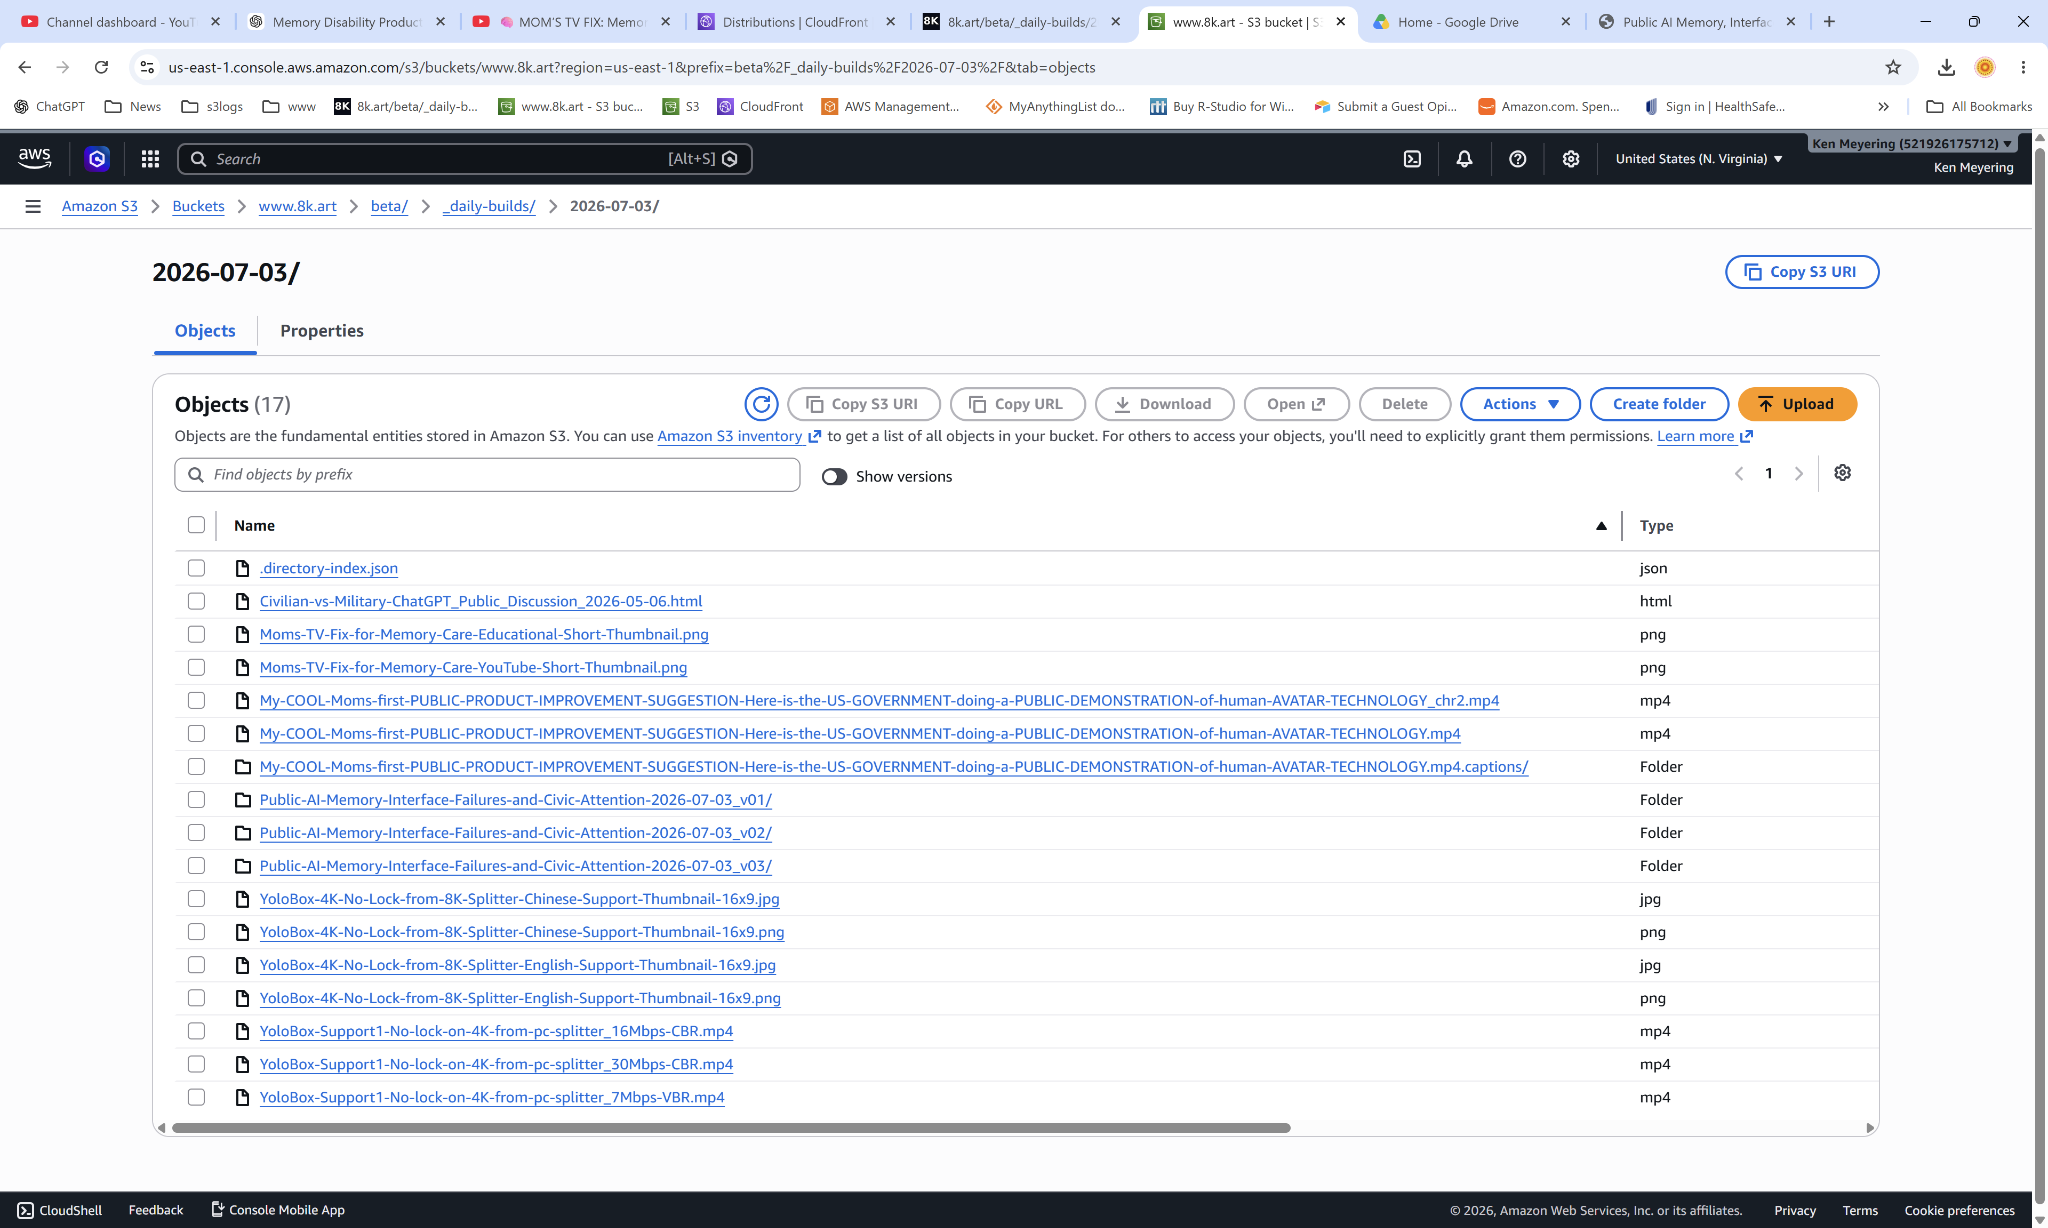Open the region selector United States (N. Virginia)

(1699, 158)
